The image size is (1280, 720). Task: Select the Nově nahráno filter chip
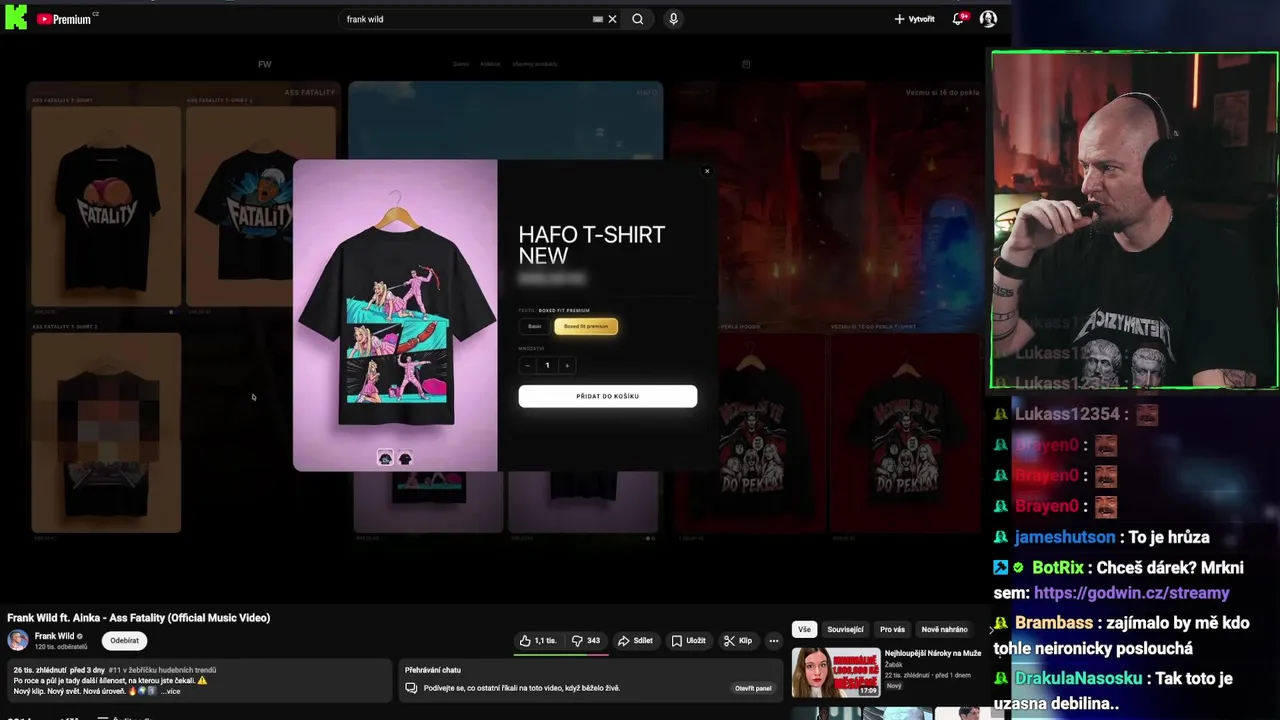tap(945, 629)
